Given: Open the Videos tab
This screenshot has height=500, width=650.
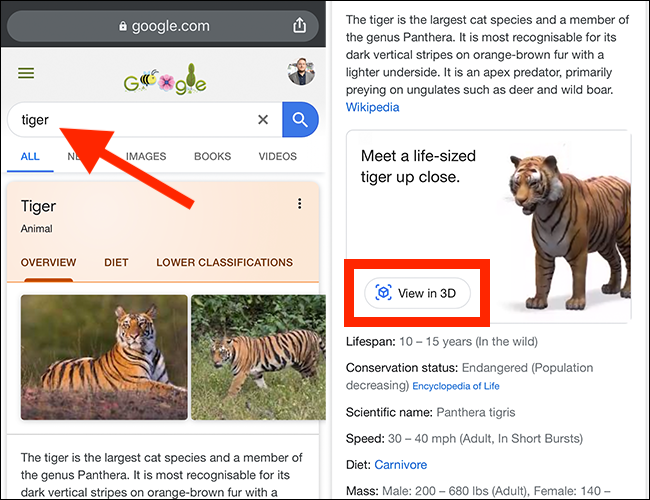Looking at the screenshot, I should 277,157.
